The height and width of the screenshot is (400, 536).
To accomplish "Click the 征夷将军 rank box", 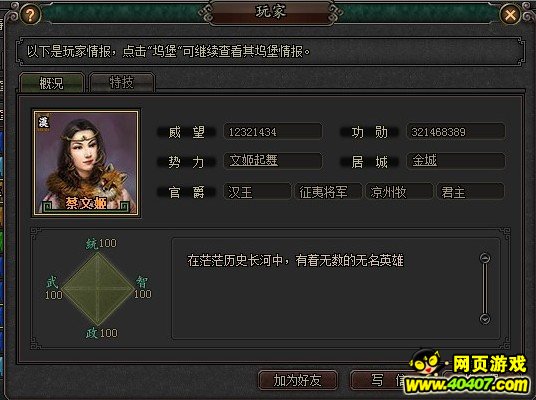I will click(328, 192).
